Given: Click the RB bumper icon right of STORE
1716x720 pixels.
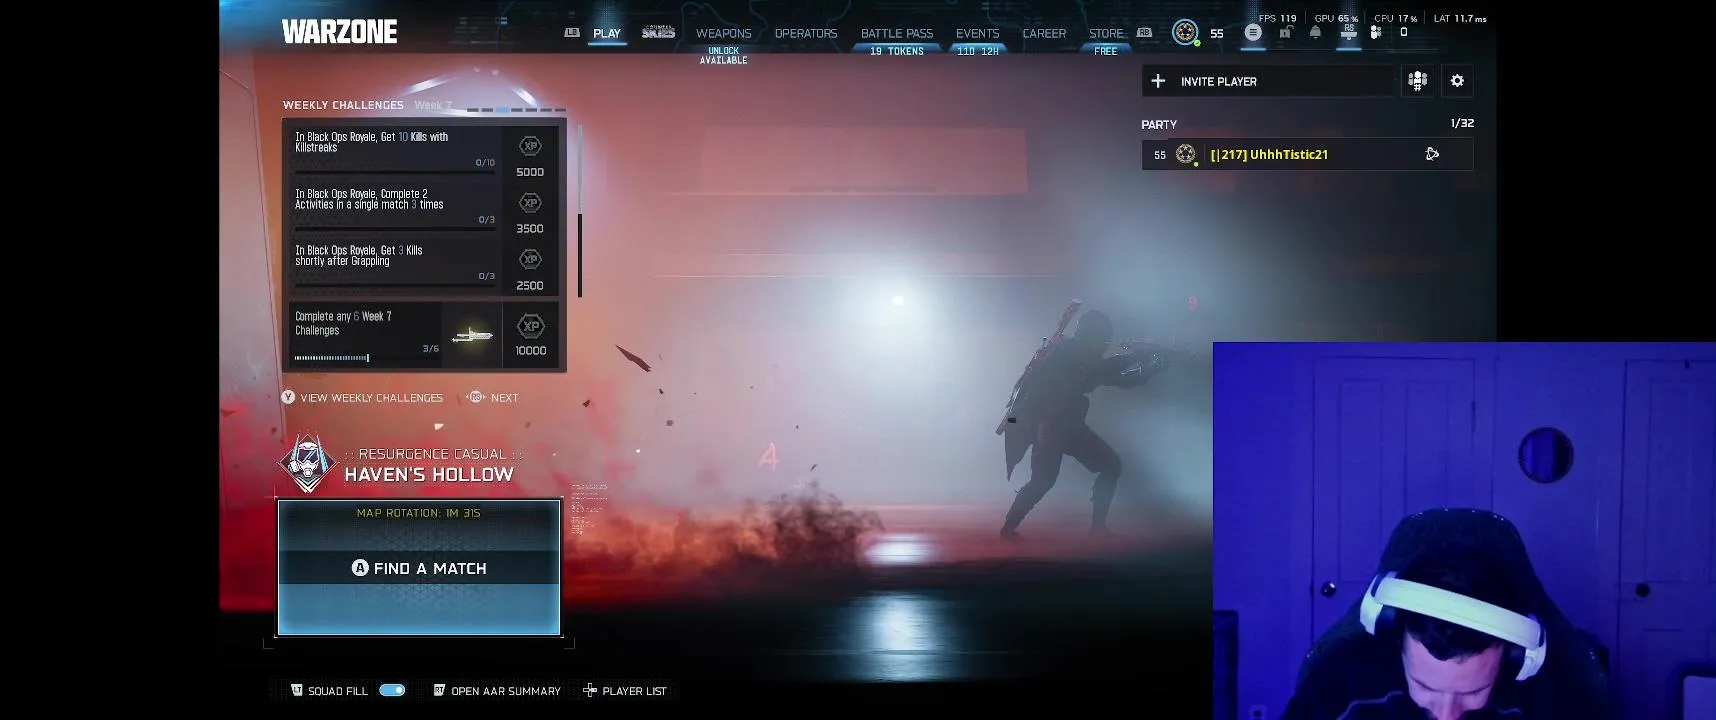Looking at the screenshot, I should click(1144, 32).
